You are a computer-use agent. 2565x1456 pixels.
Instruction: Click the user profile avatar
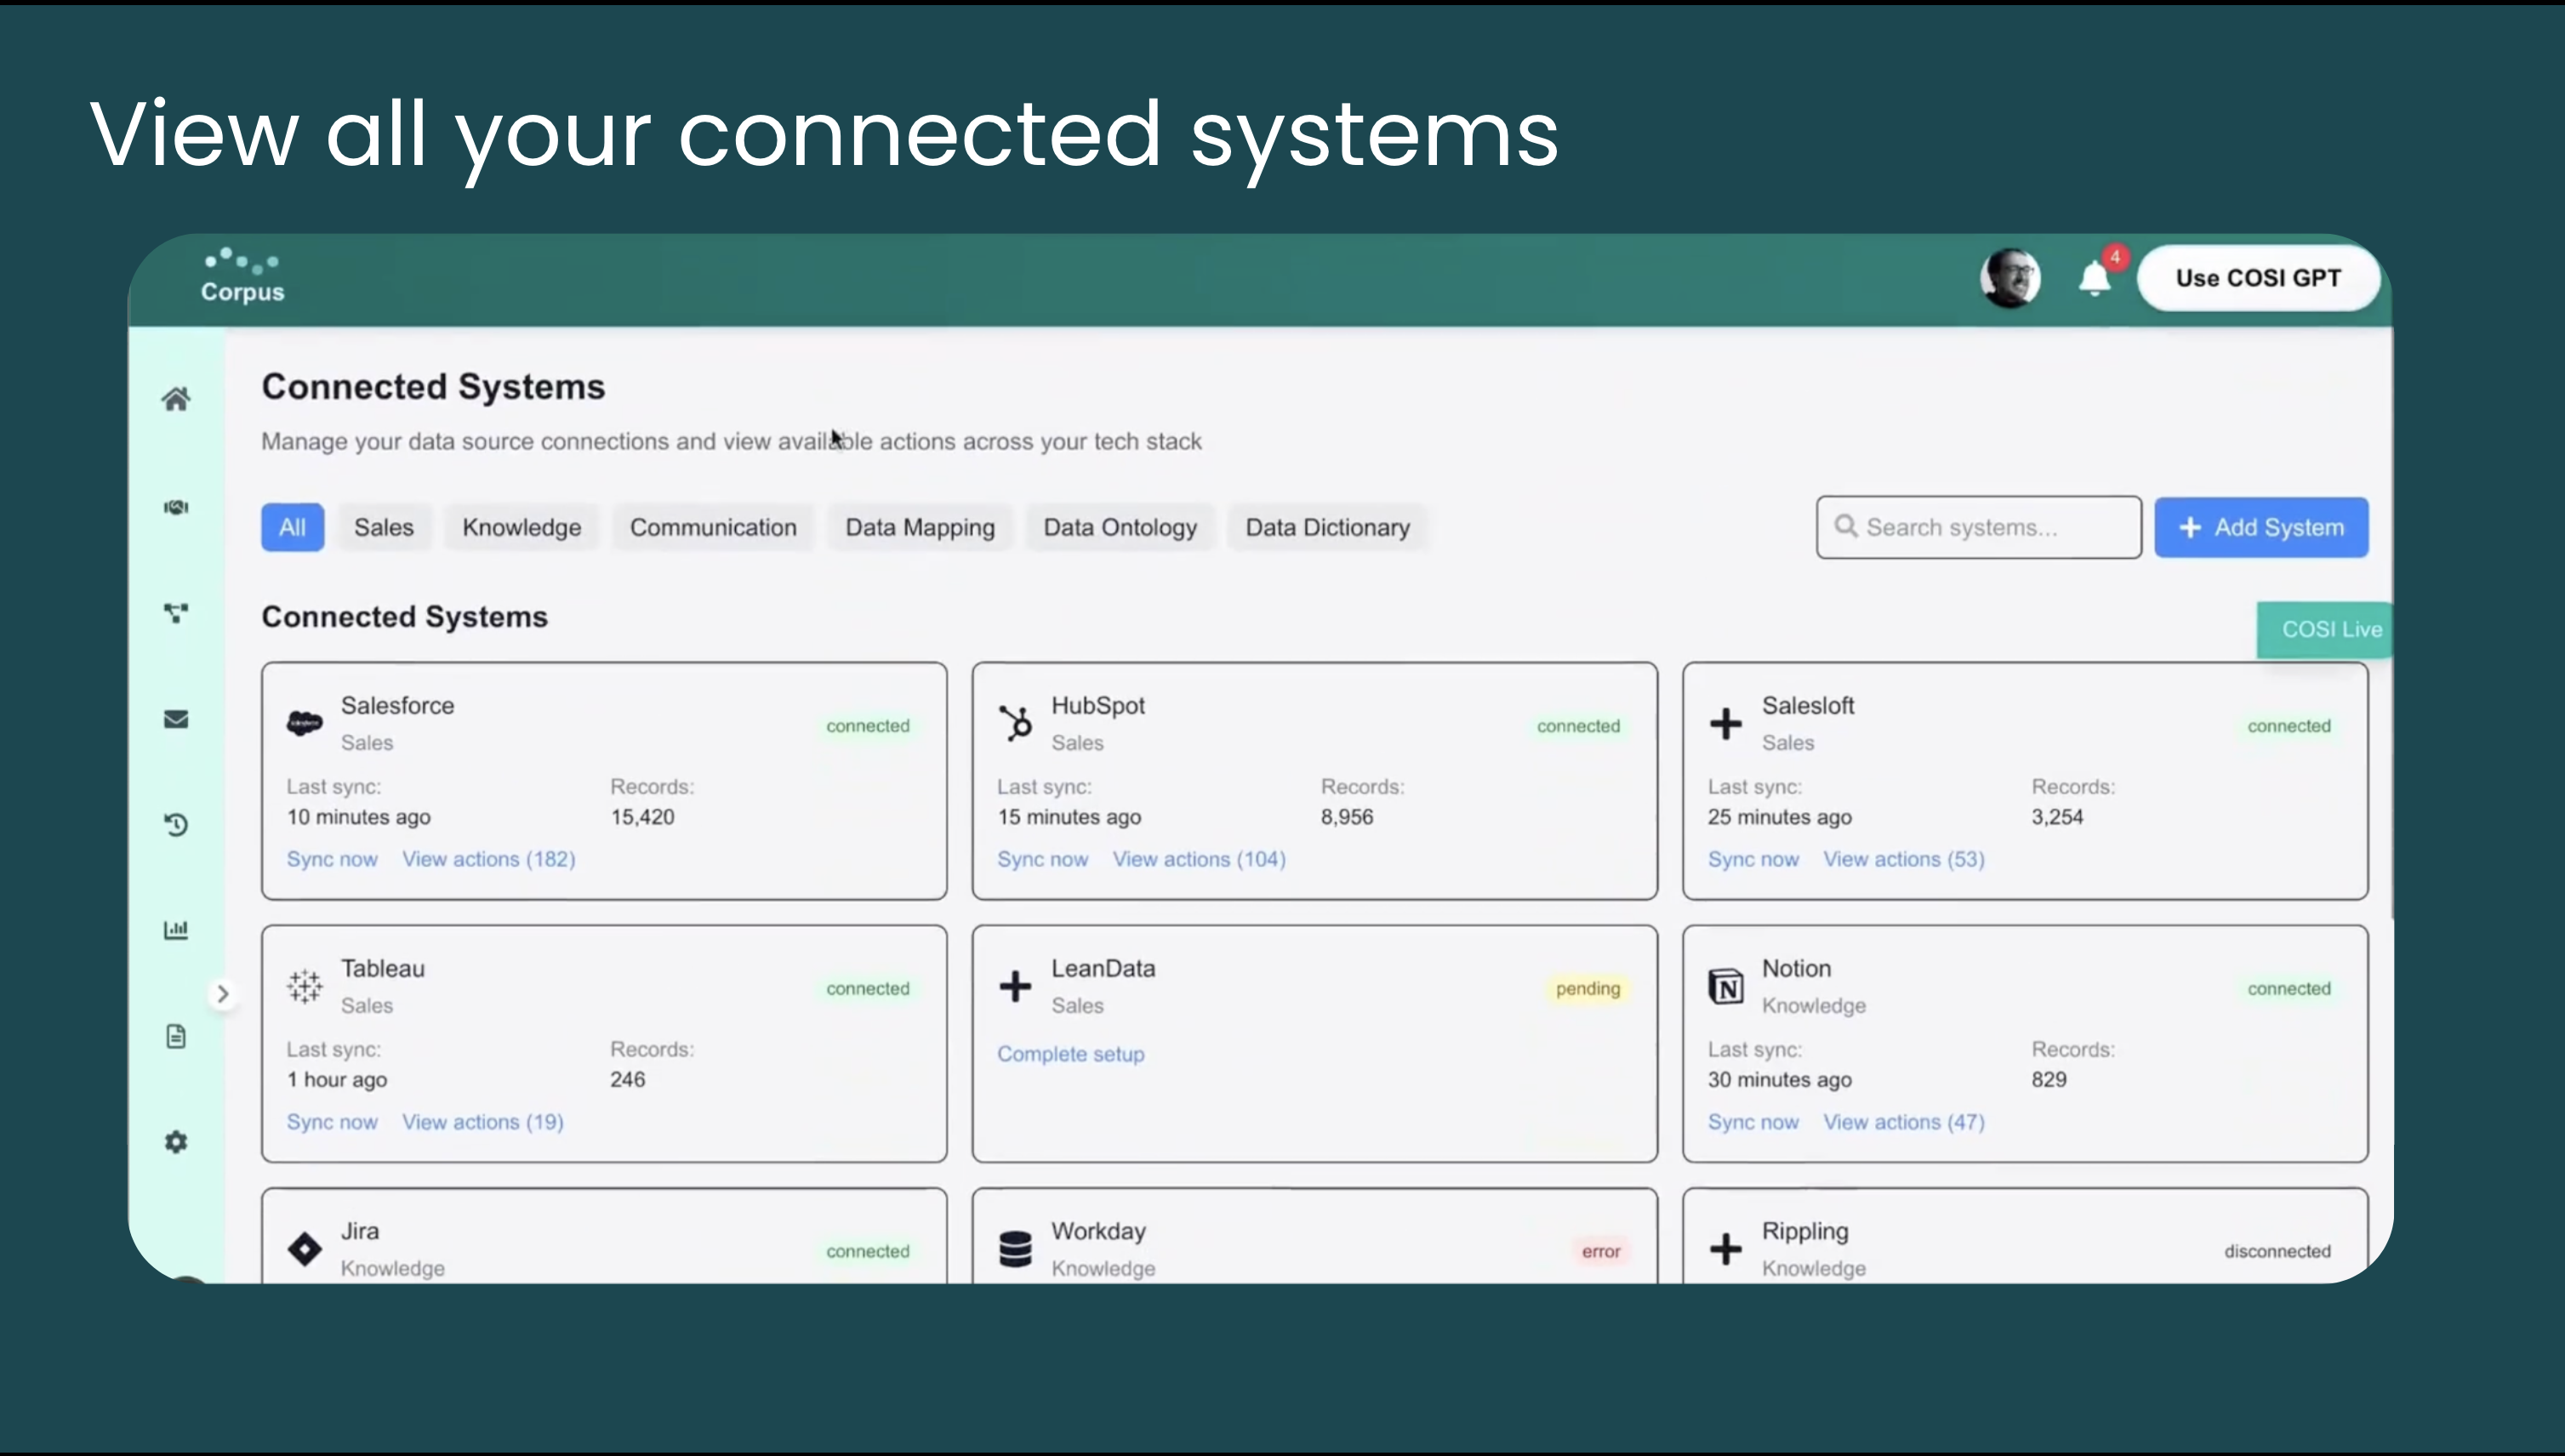(2010, 278)
